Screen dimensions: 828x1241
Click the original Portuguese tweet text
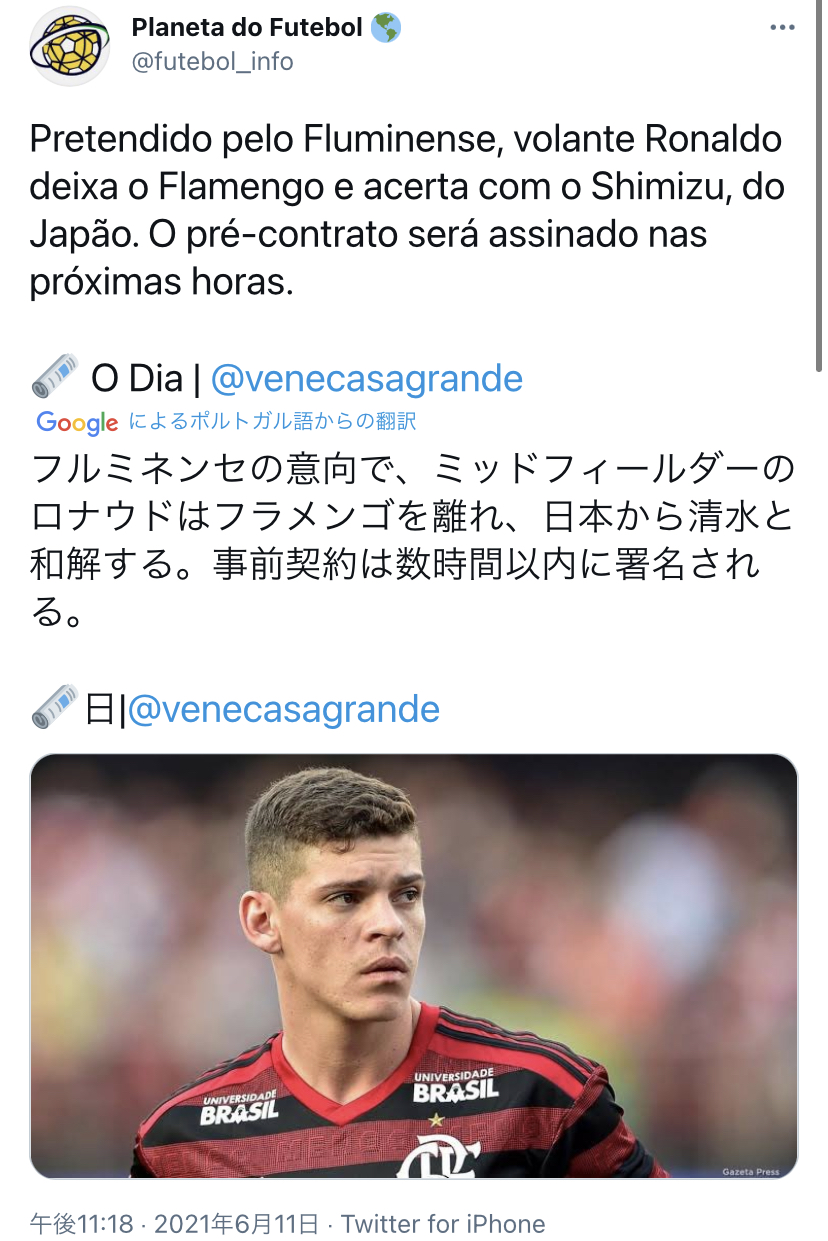406,211
